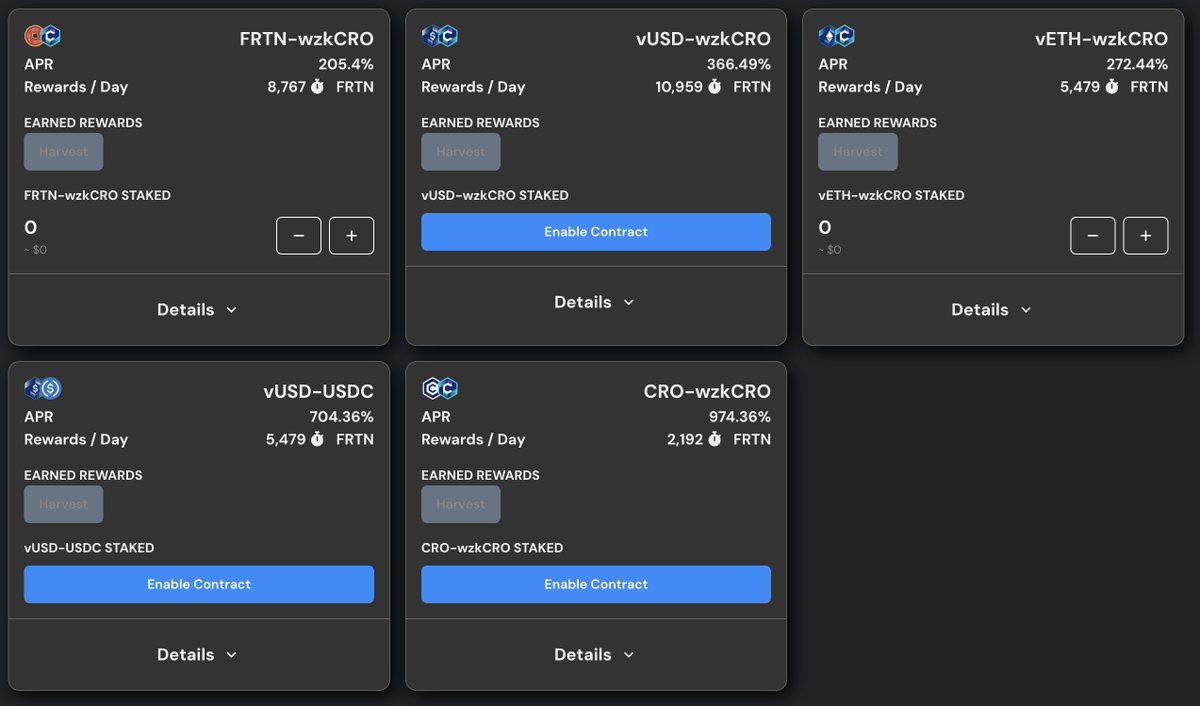Increase stake with plus on FRTN-wzkCRO

tap(351, 236)
